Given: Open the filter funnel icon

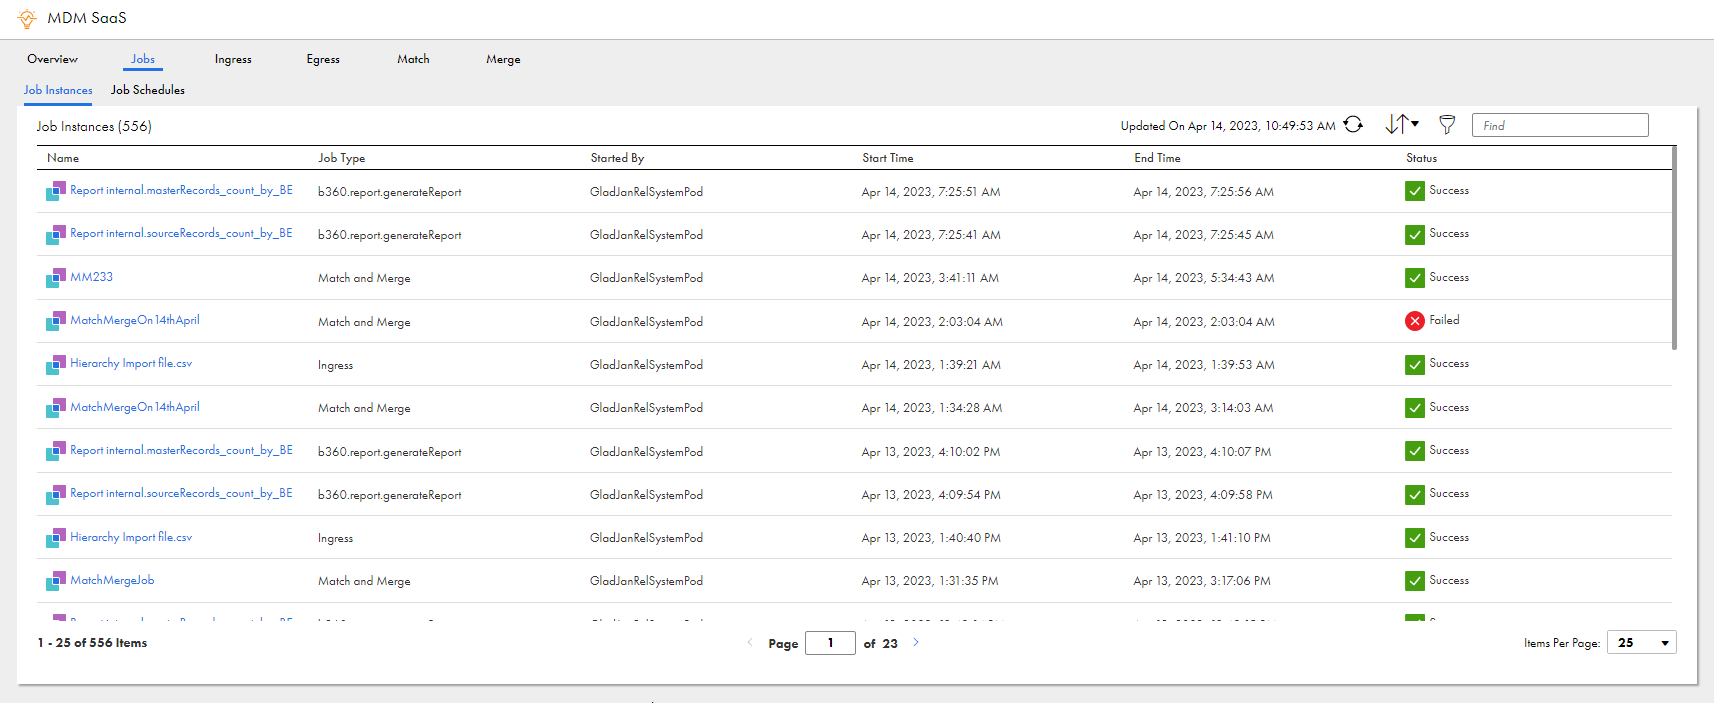Looking at the screenshot, I should 1447,125.
